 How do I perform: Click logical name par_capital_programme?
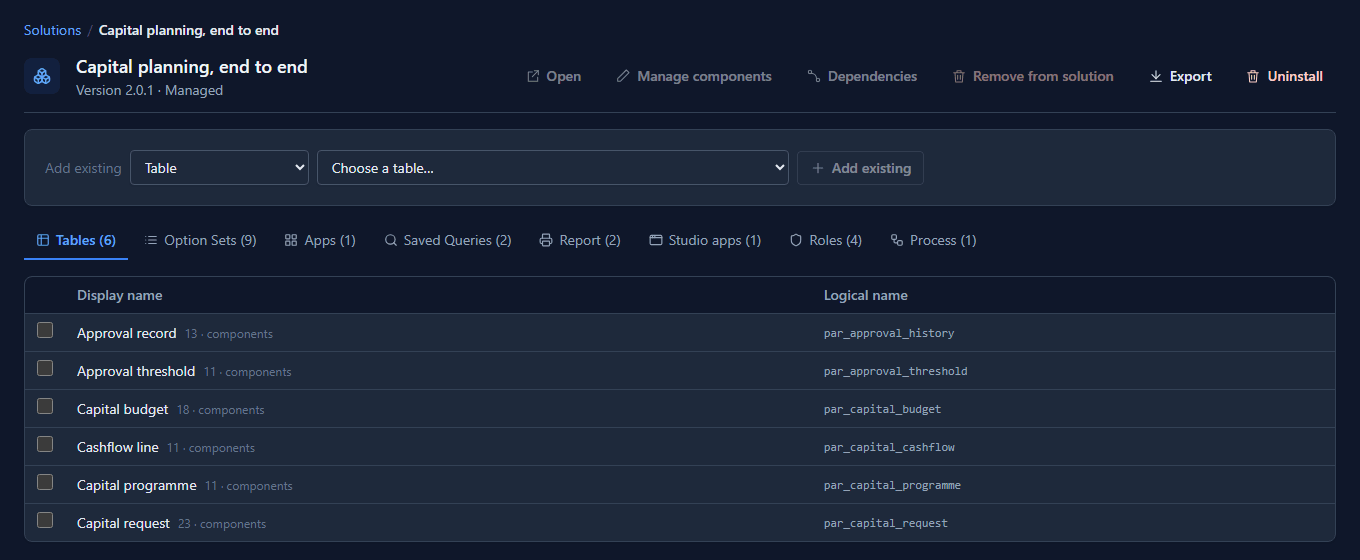892,485
